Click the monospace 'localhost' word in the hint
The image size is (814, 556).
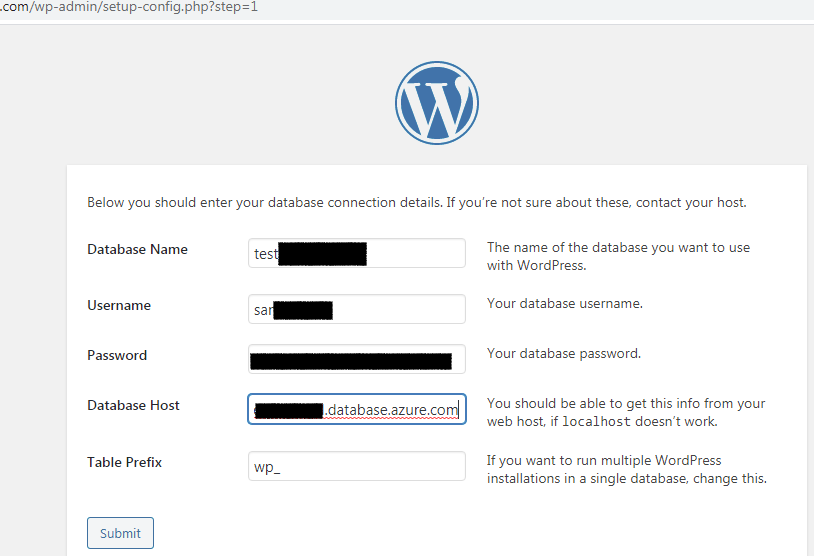pos(596,422)
